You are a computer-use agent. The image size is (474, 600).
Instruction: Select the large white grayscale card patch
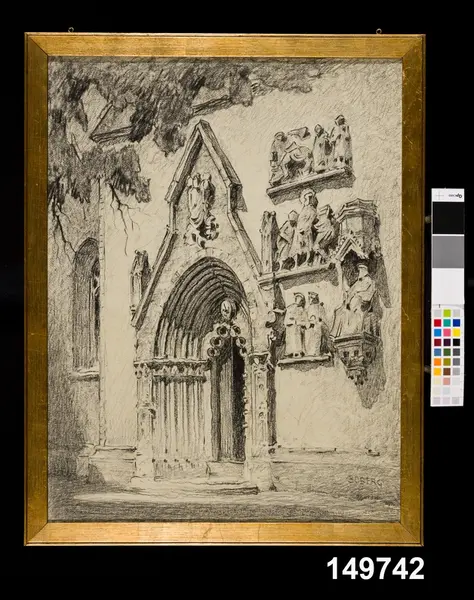448,285
